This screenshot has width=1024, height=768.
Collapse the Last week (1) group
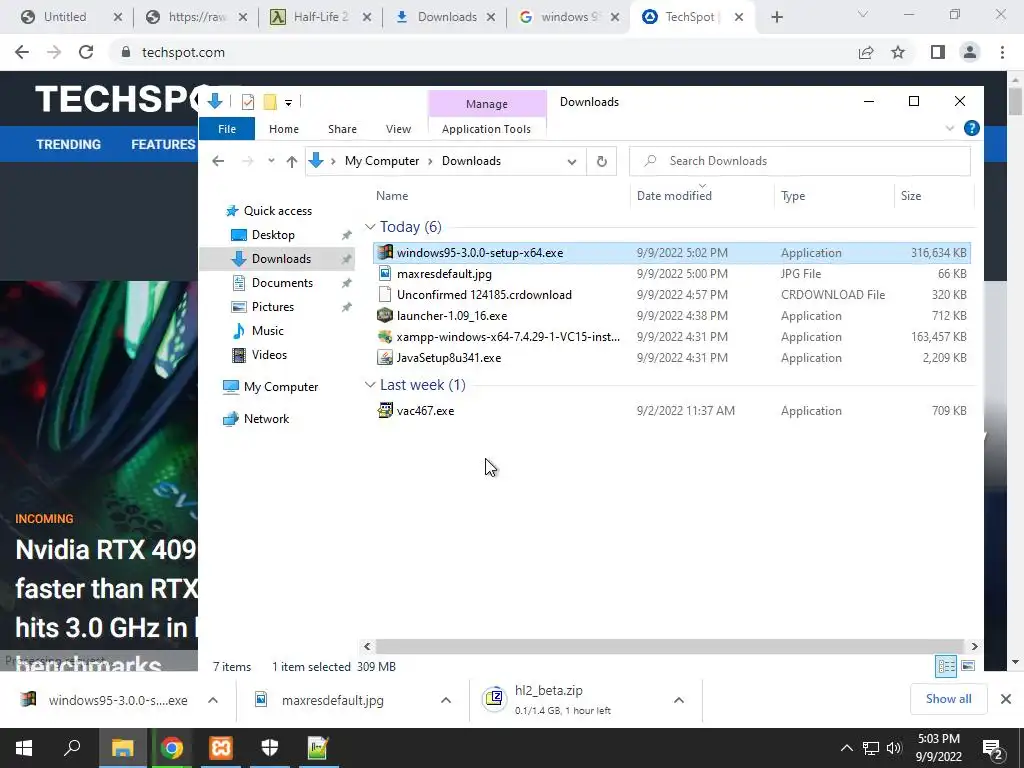tap(370, 385)
